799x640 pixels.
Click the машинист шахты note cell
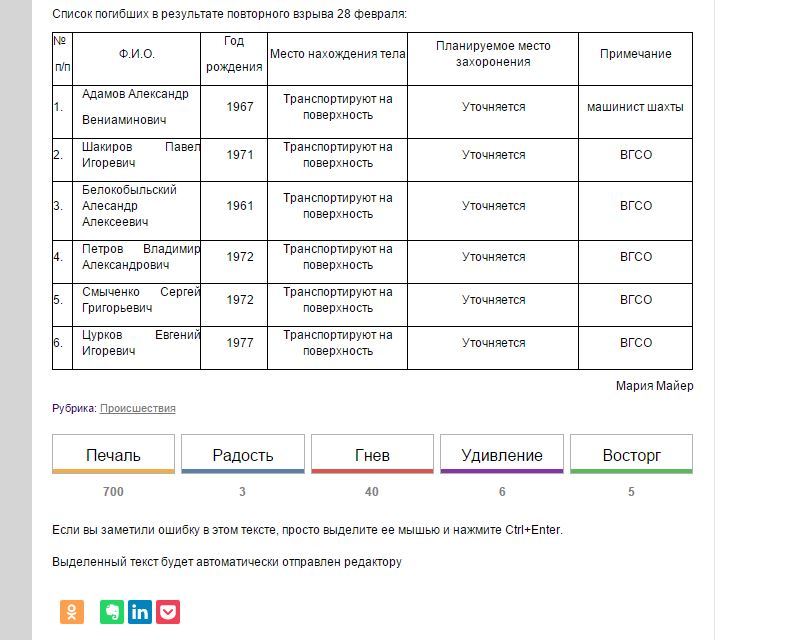click(635, 107)
